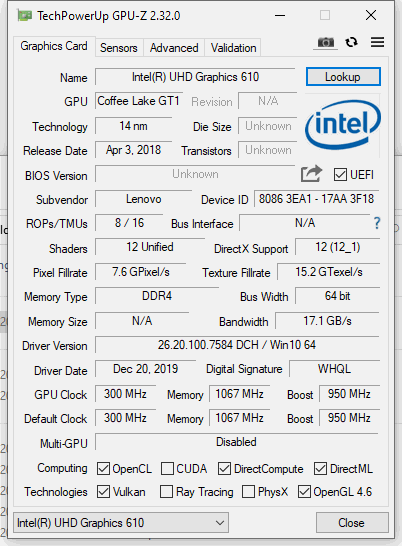Open the Validation tab
The height and width of the screenshot is (546, 402).
coord(233,48)
